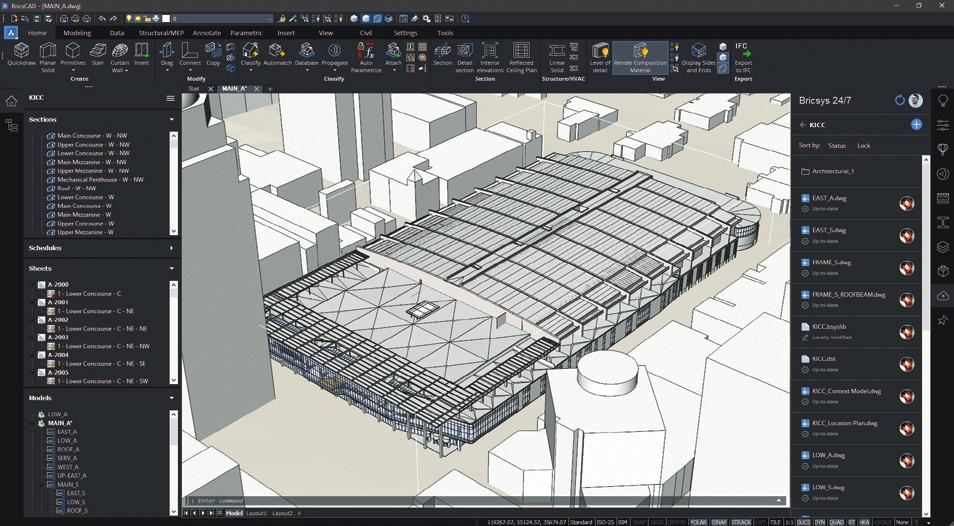Screen dimensions: 954x526
Task: Click the lightbulb tips icon on right sidebar
Action: coord(942,100)
